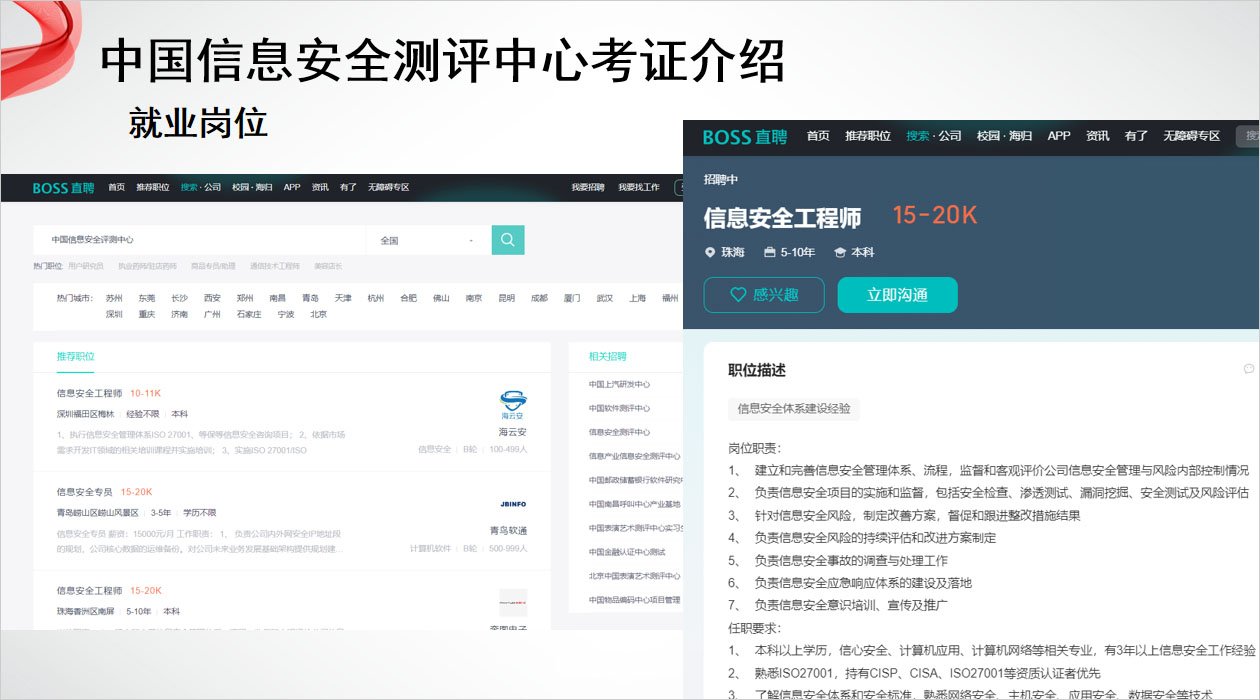Click the graduation cap icon beside 本科
The image size is (1260, 700).
coord(840,253)
